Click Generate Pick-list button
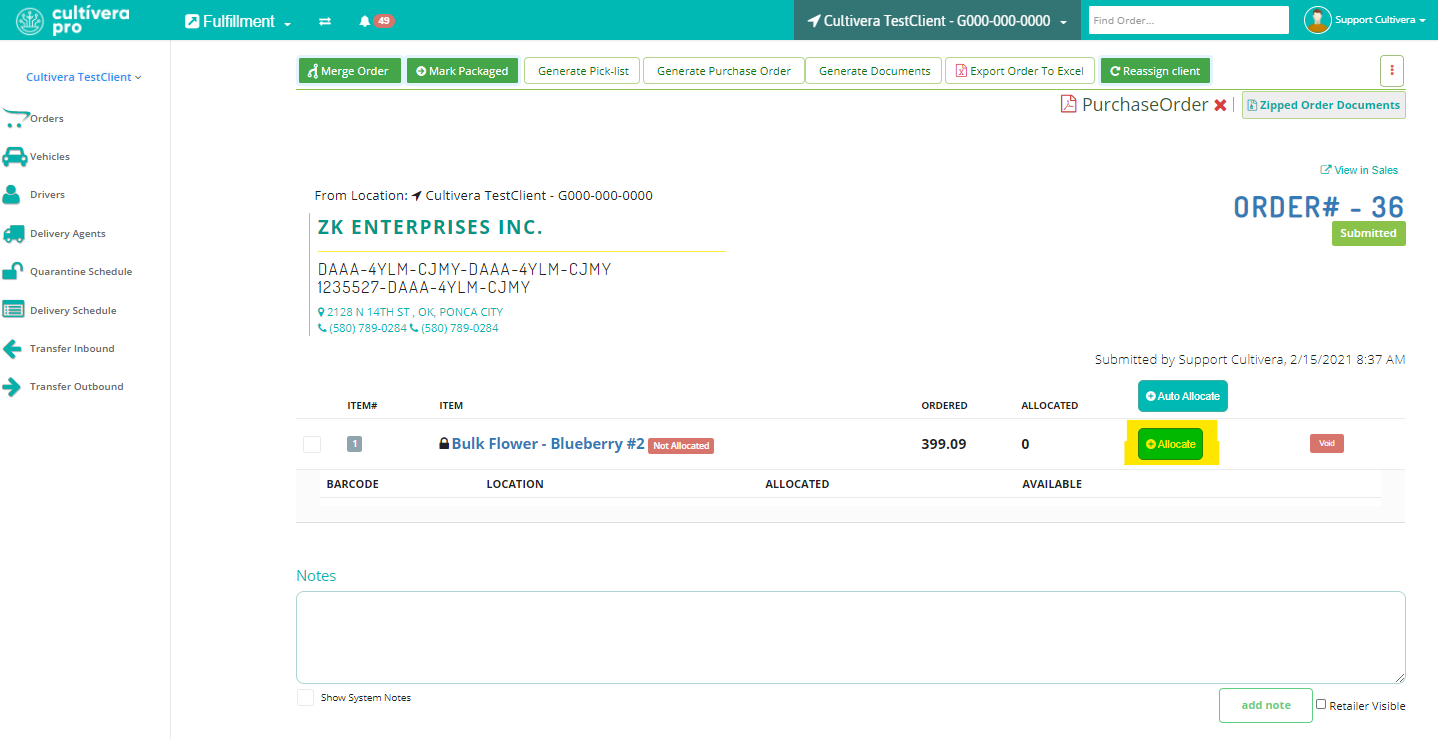1438x739 pixels. point(583,71)
